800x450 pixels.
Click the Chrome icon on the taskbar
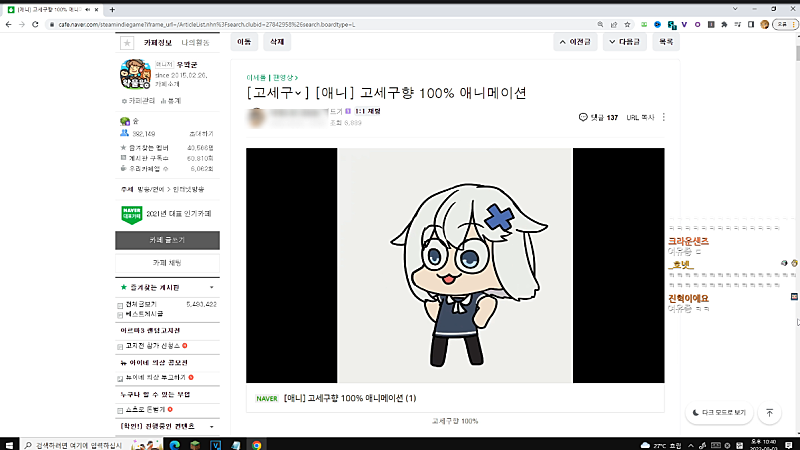coord(256,445)
